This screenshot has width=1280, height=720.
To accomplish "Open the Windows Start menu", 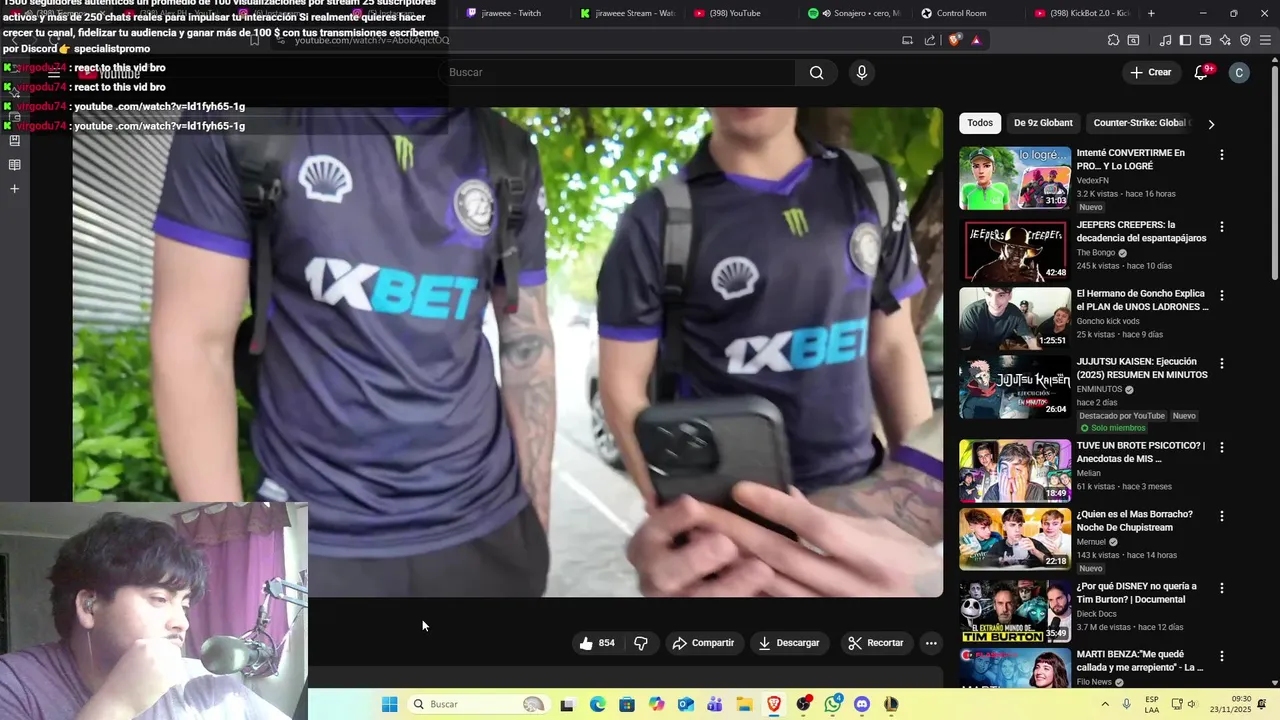I will click(x=390, y=704).
